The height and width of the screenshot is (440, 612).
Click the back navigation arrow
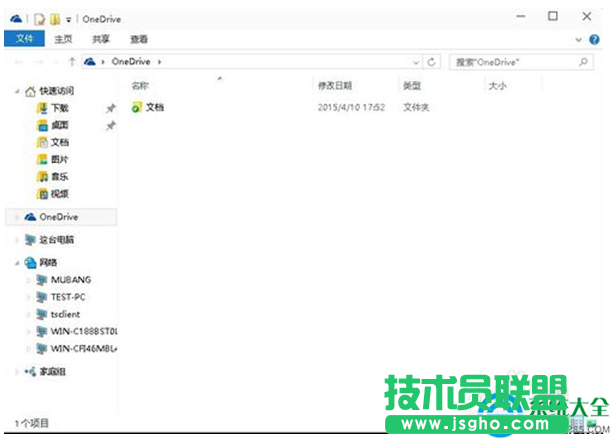(18, 62)
